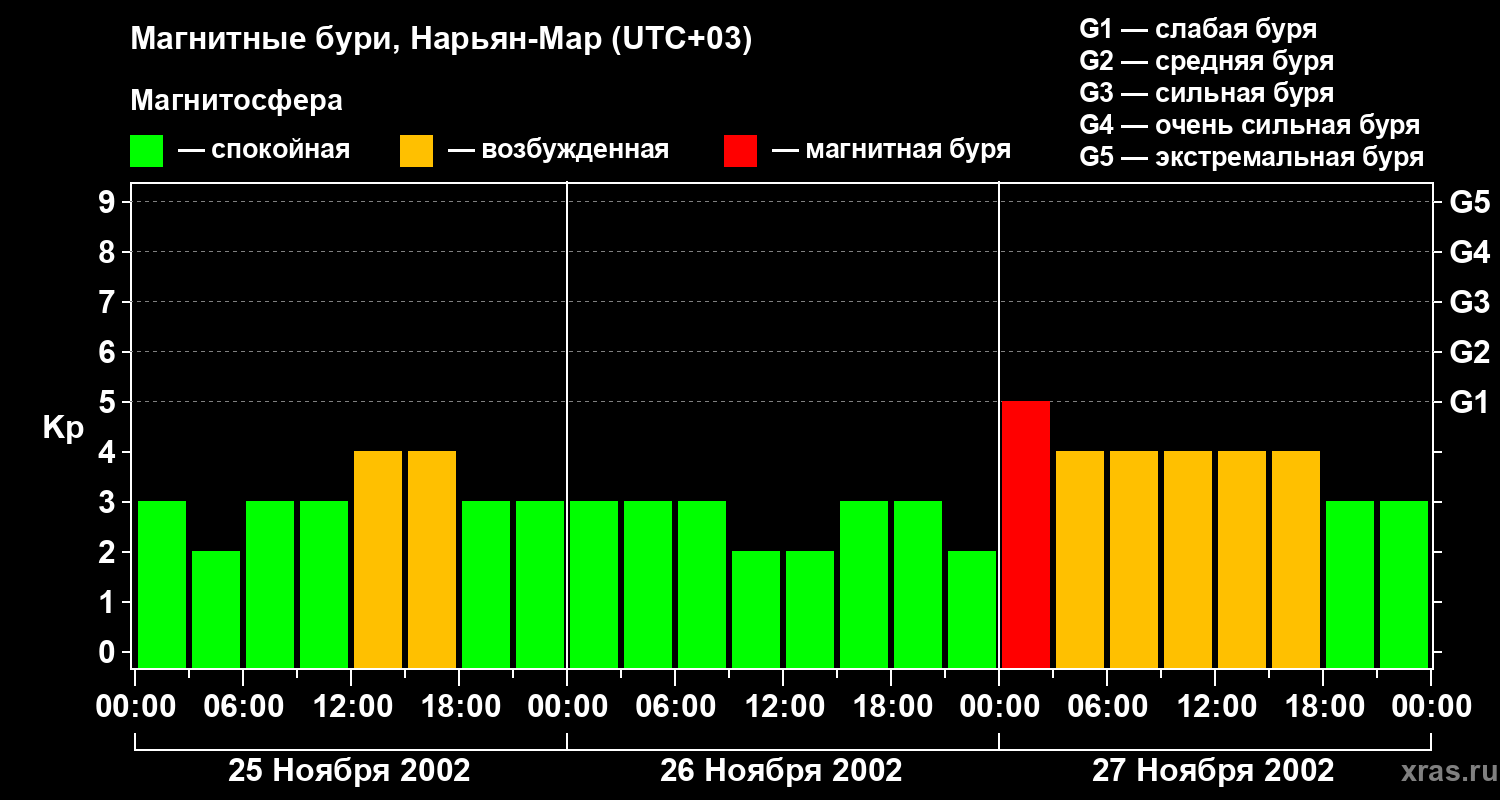
Task: Click the 'G2 — средняя буря' legend line
Action: [1206, 61]
